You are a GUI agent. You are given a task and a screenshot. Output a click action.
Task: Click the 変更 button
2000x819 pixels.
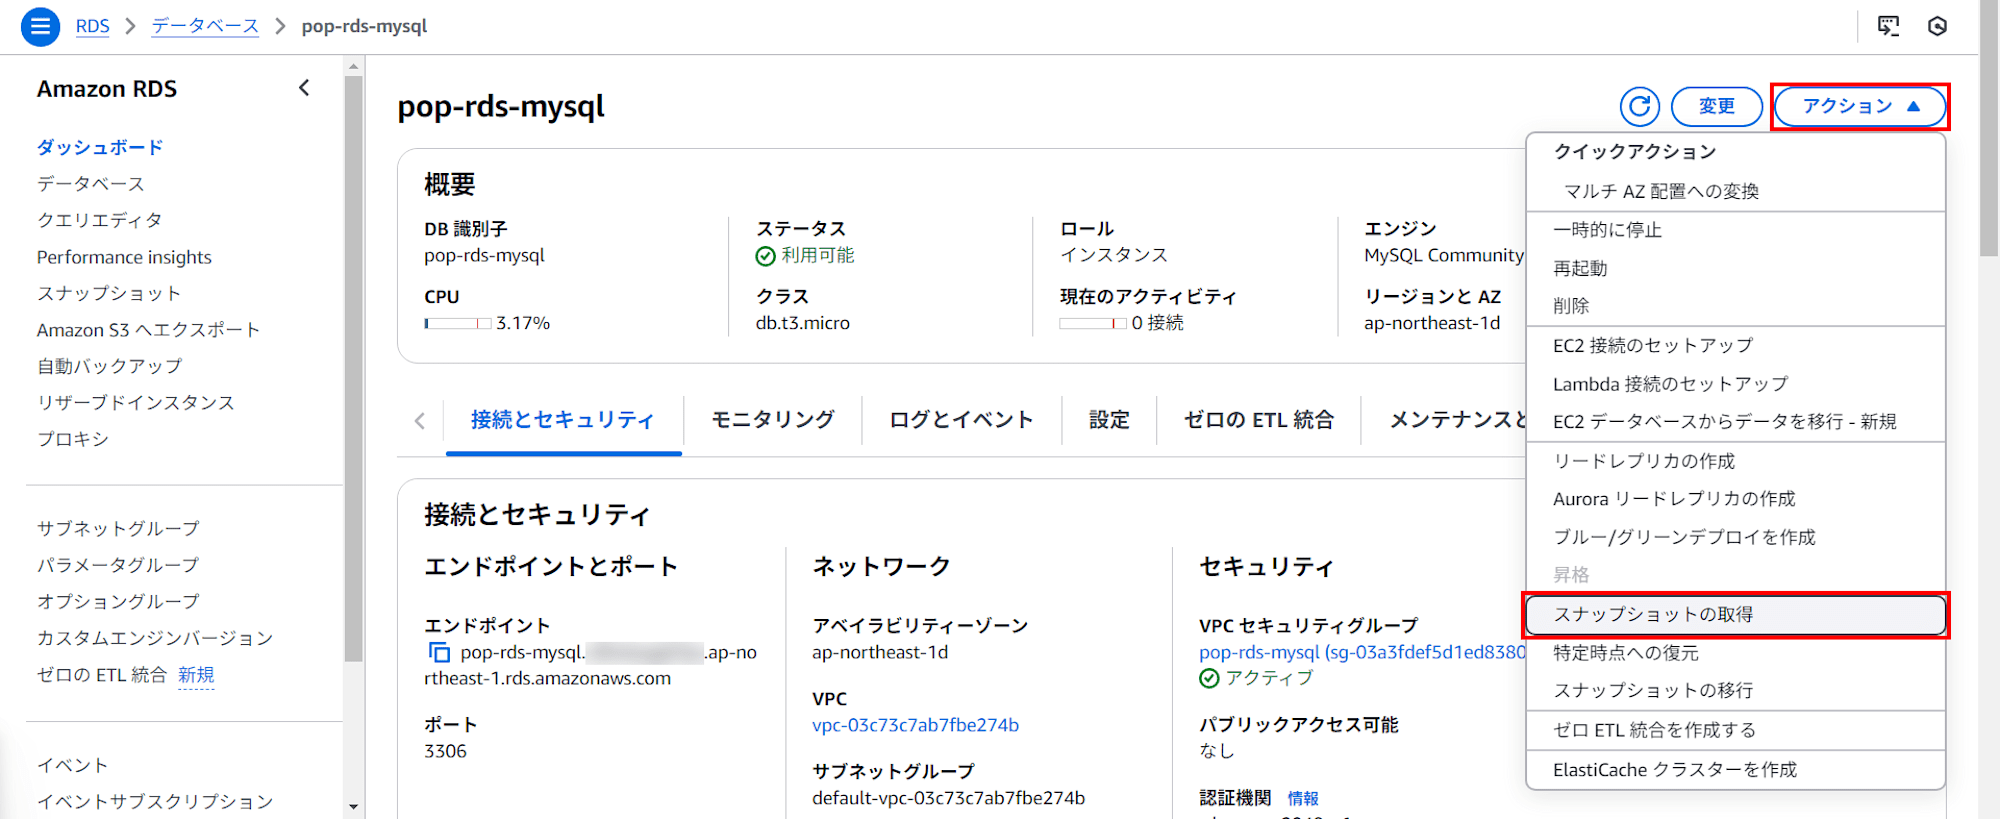pyautogui.click(x=1717, y=106)
